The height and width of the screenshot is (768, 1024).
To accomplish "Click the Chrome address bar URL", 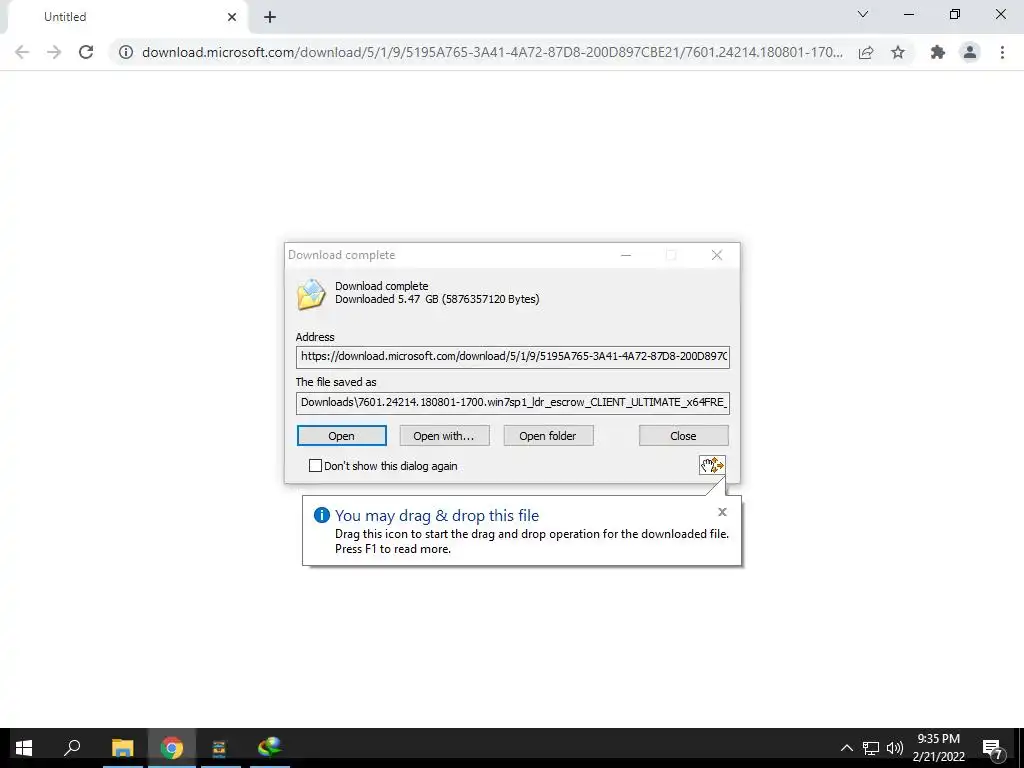I will [x=492, y=52].
